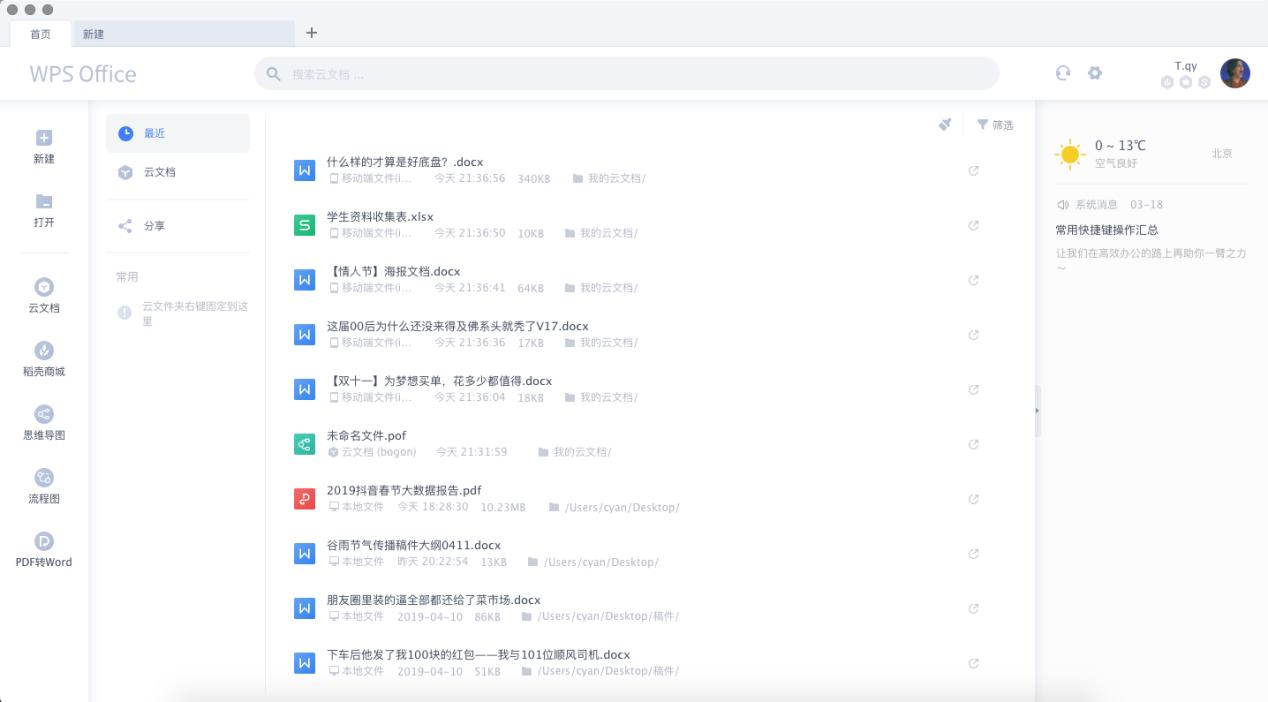Sync the 2019抖音春节大数据报告.pdf file
1268x702 pixels.
pos(973,499)
